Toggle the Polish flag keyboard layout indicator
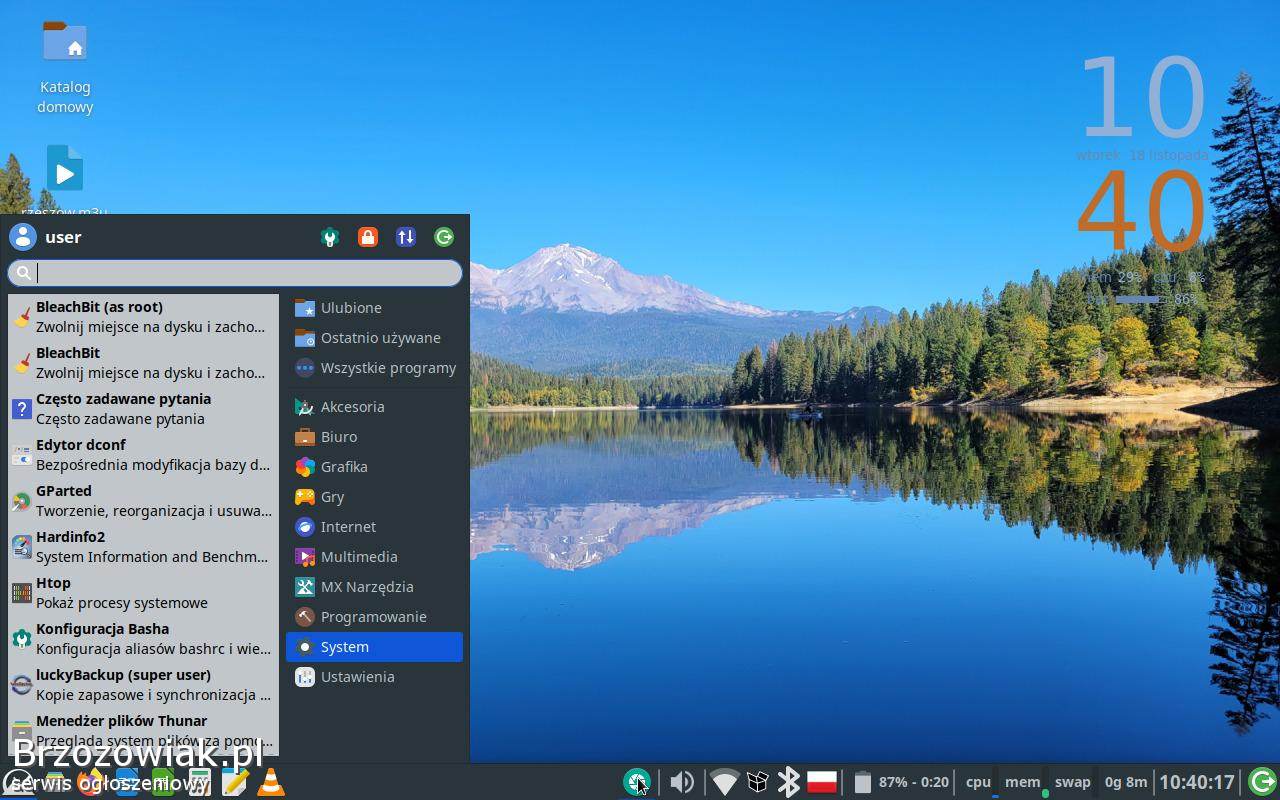Screen dimensions: 1280x800 (821, 782)
